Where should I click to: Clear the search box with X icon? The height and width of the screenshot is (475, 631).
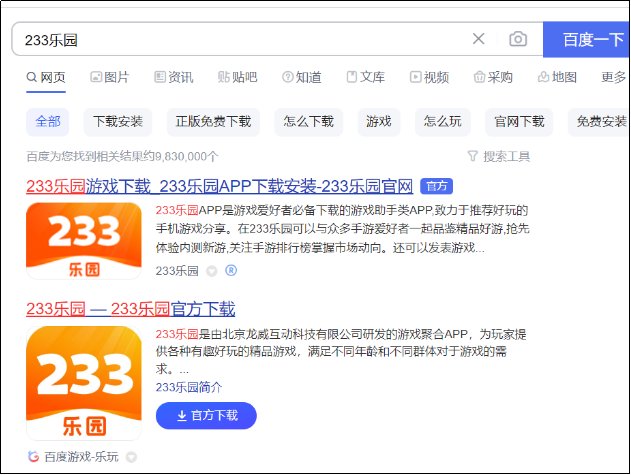[478, 39]
